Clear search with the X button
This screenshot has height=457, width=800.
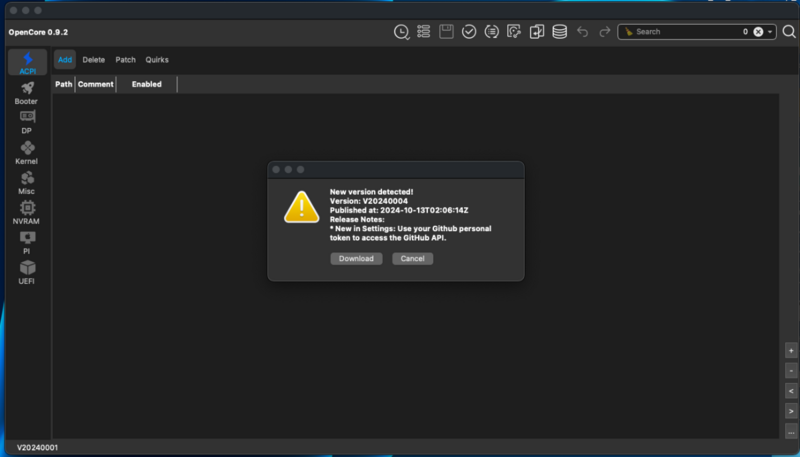click(x=758, y=32)
